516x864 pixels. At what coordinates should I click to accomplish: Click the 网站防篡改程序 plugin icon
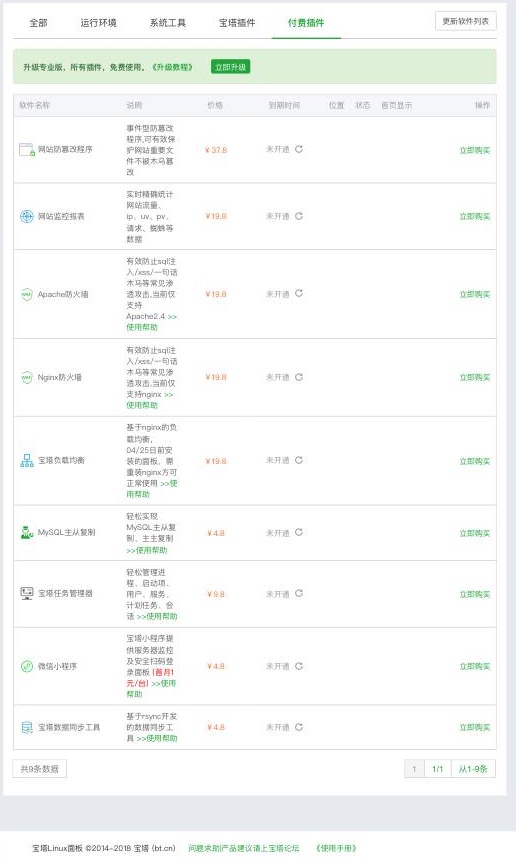pyautogui.click(x=27, y=149)
